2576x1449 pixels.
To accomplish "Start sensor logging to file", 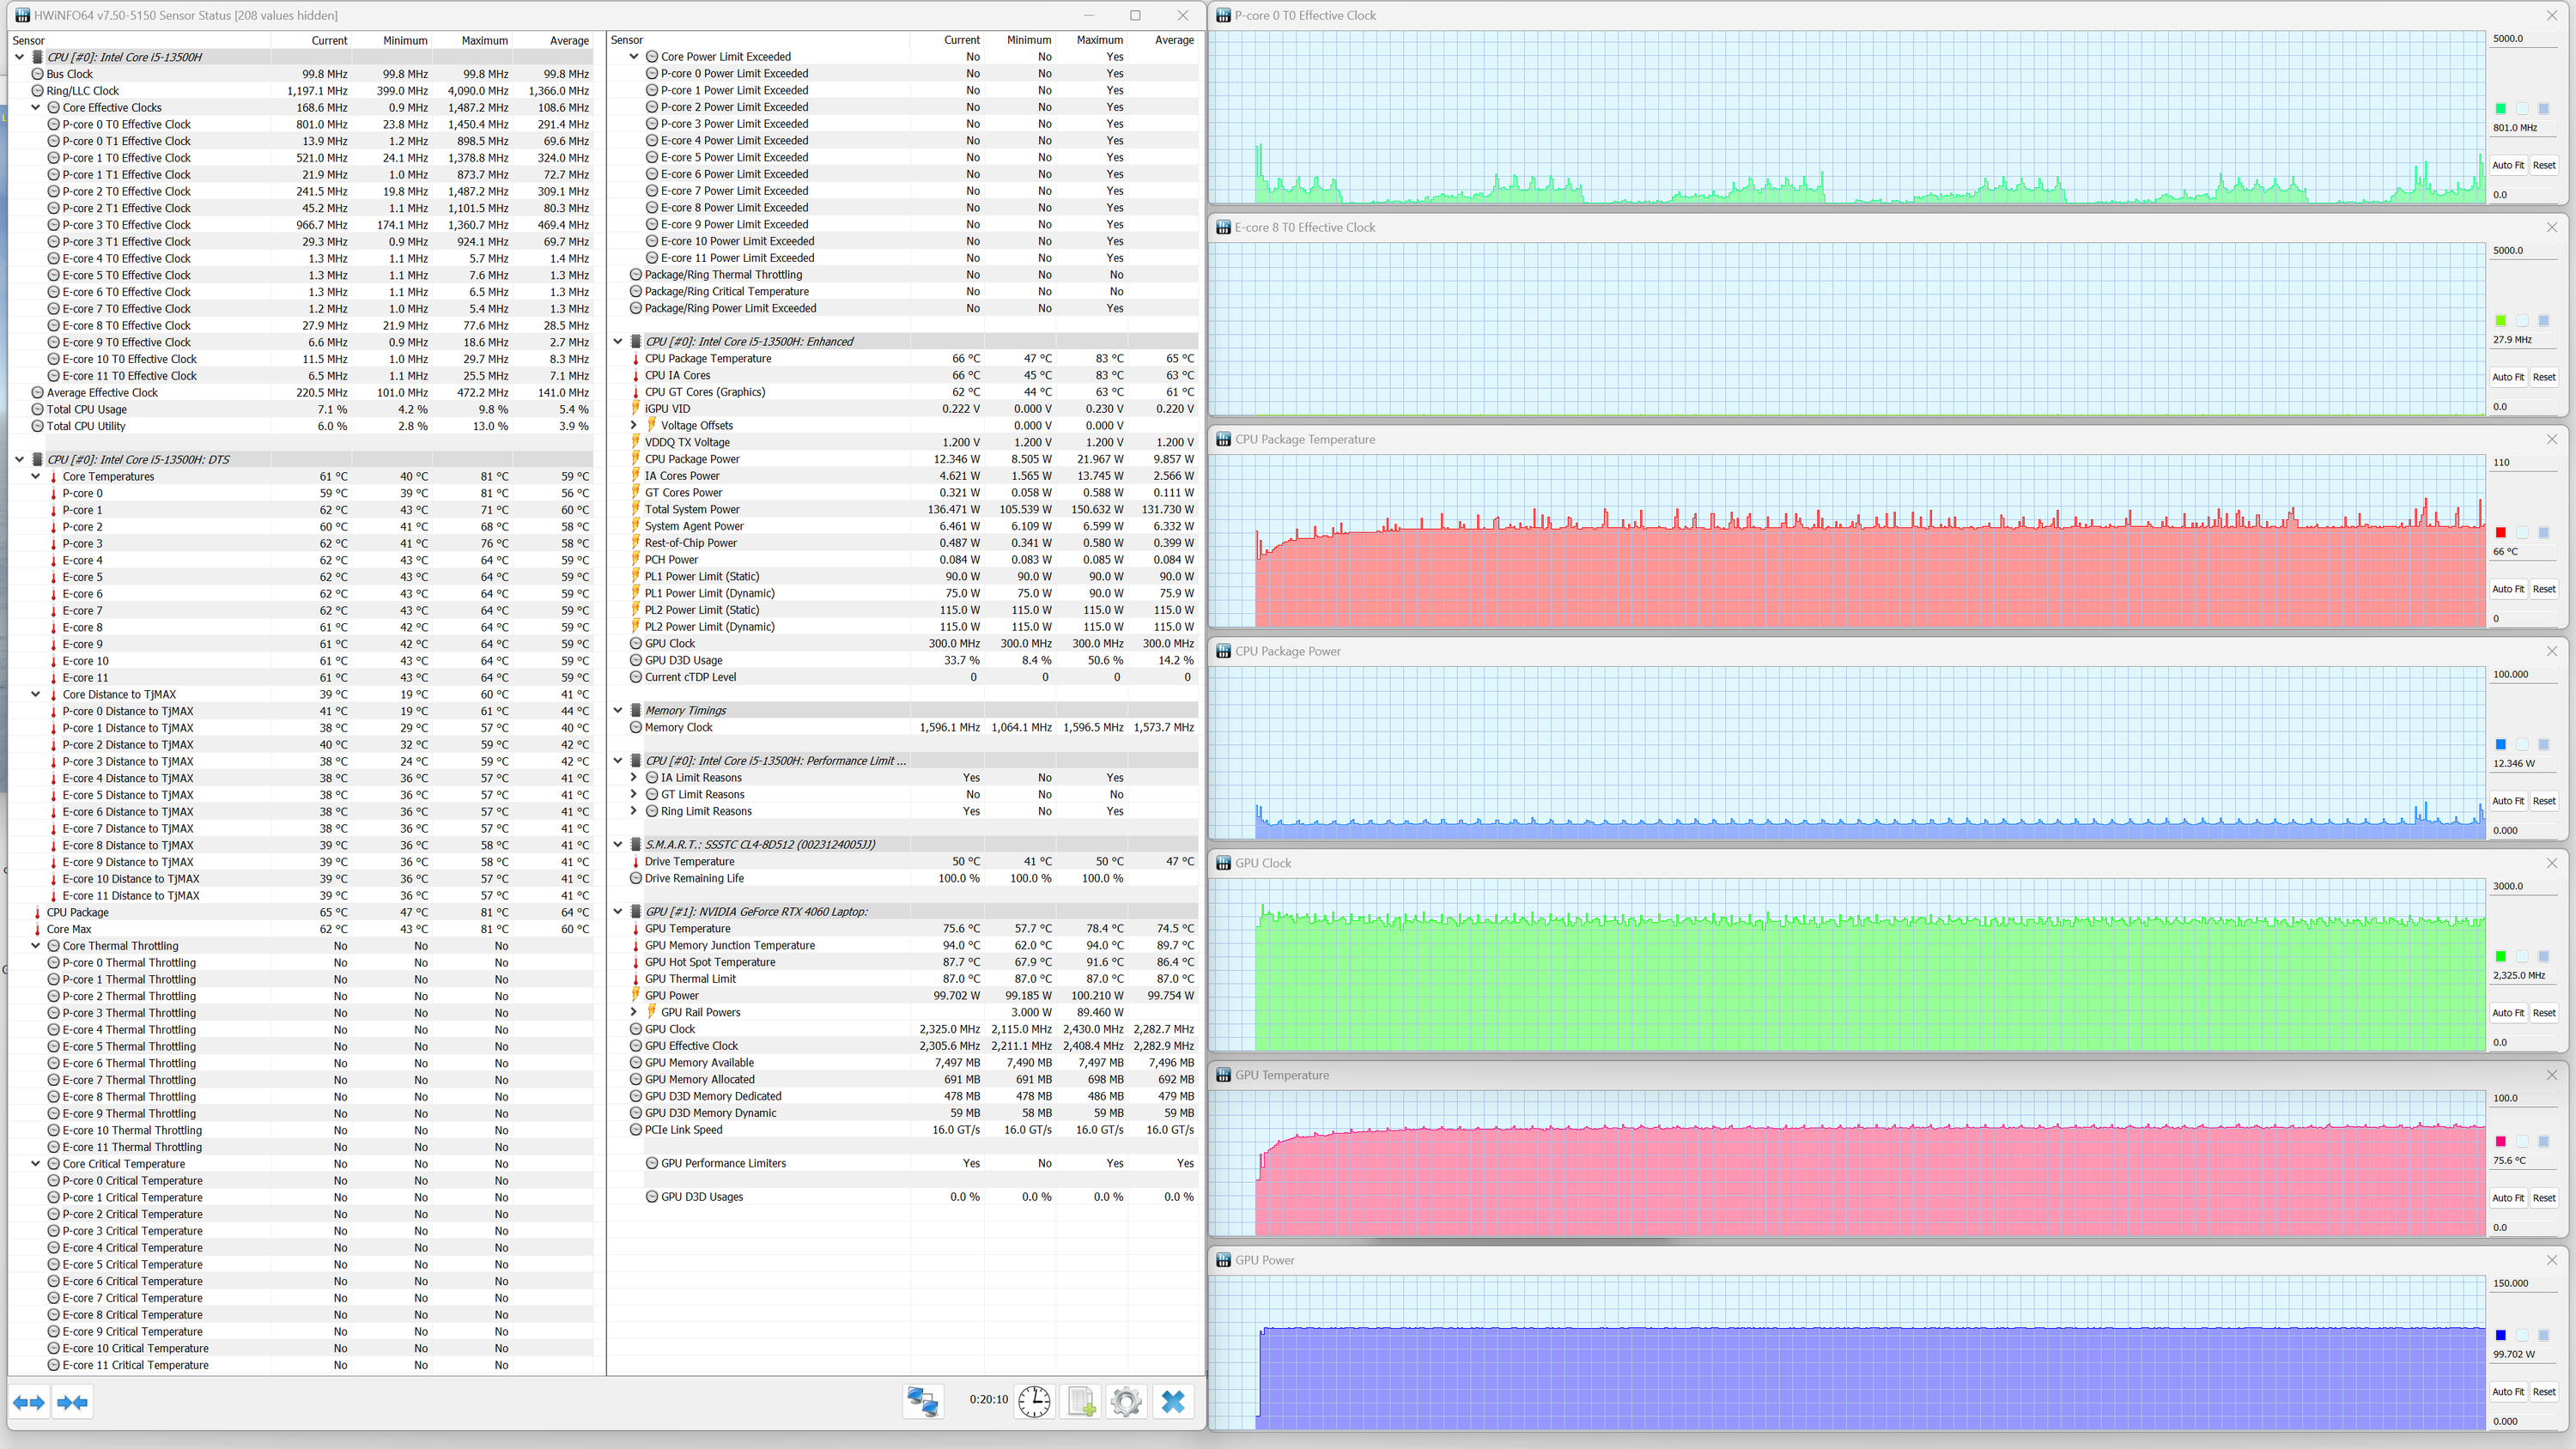I will click(x=1081, y=1401).
